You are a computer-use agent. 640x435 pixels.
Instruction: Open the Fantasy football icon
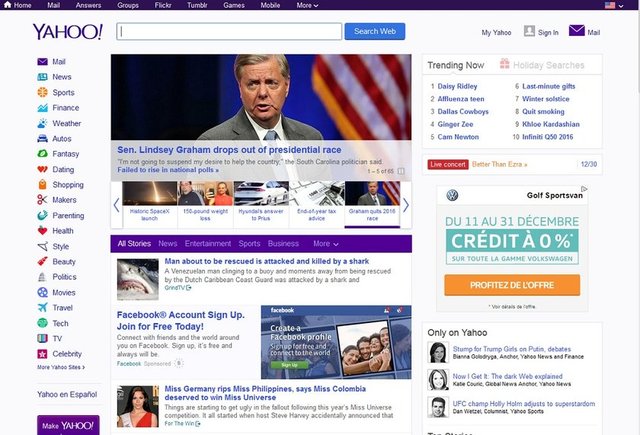point(42,154)
